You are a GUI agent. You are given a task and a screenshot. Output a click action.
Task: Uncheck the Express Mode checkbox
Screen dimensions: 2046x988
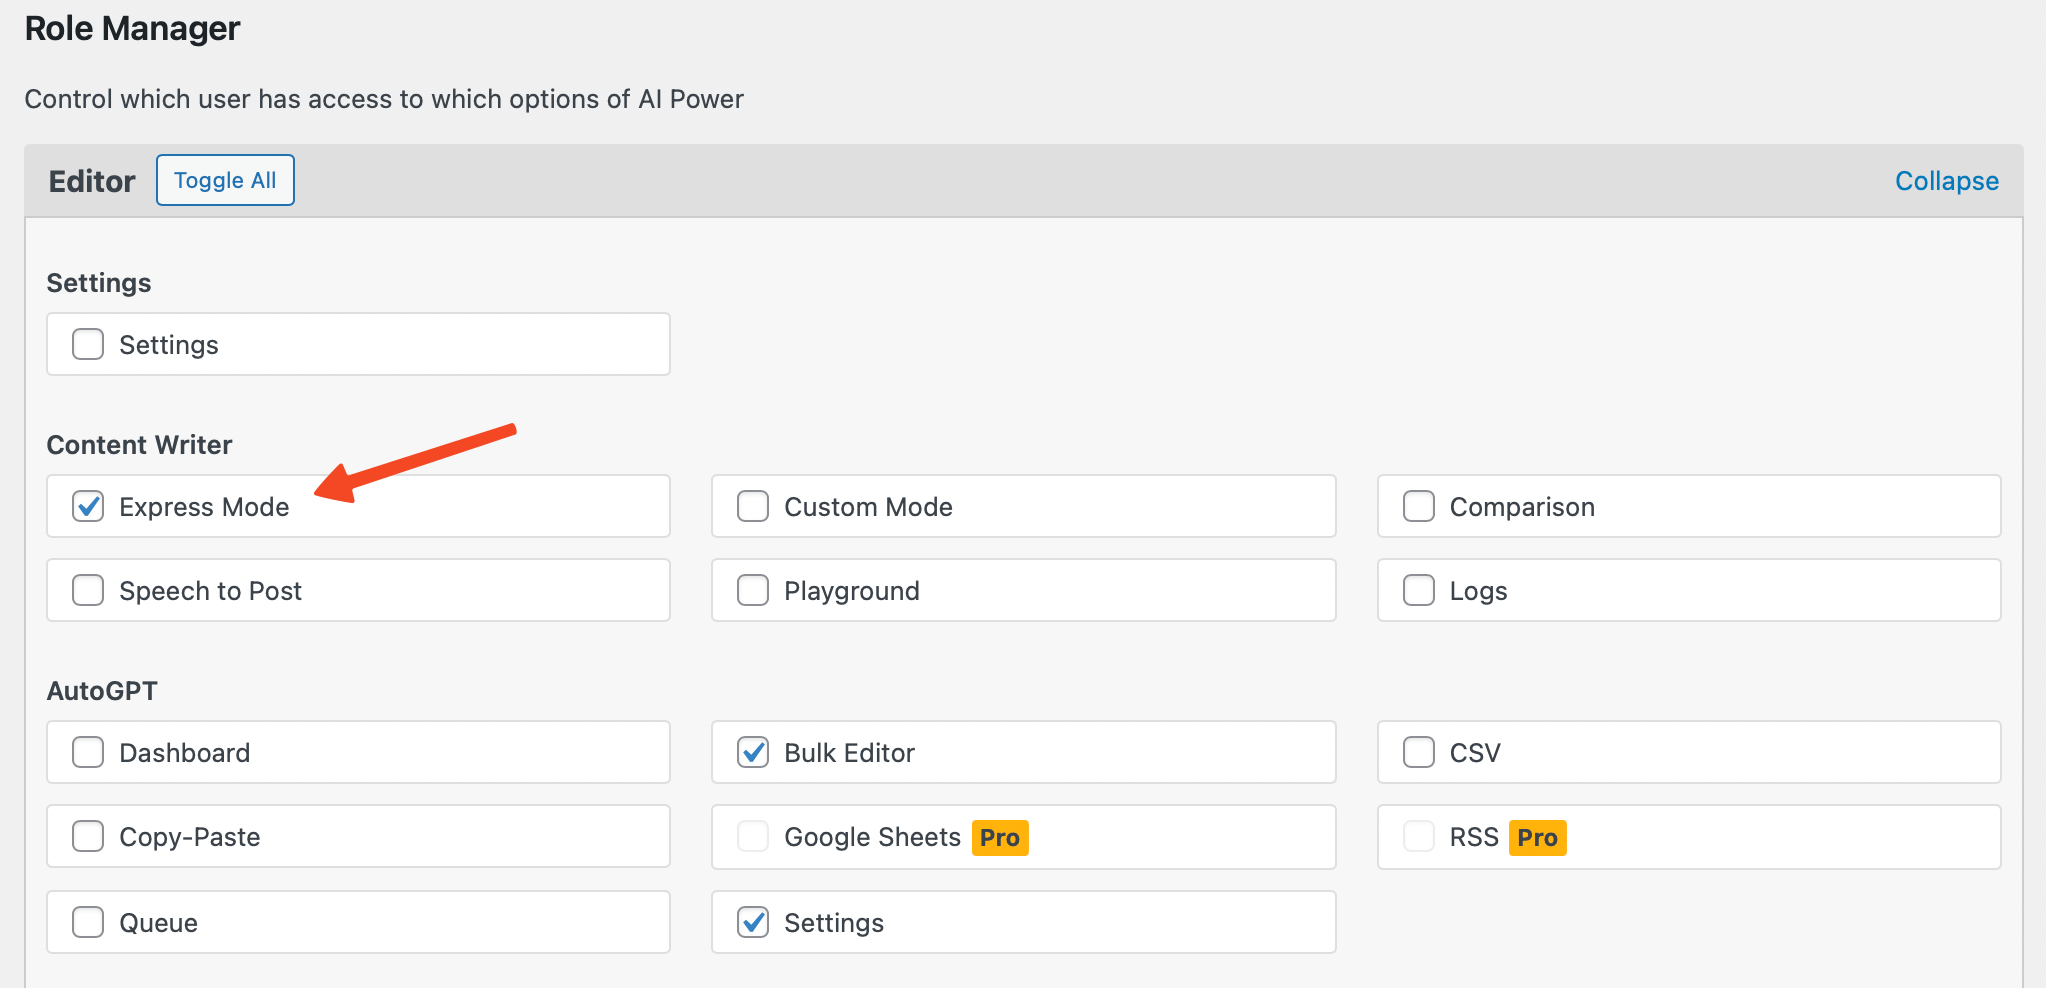point(88,506)
